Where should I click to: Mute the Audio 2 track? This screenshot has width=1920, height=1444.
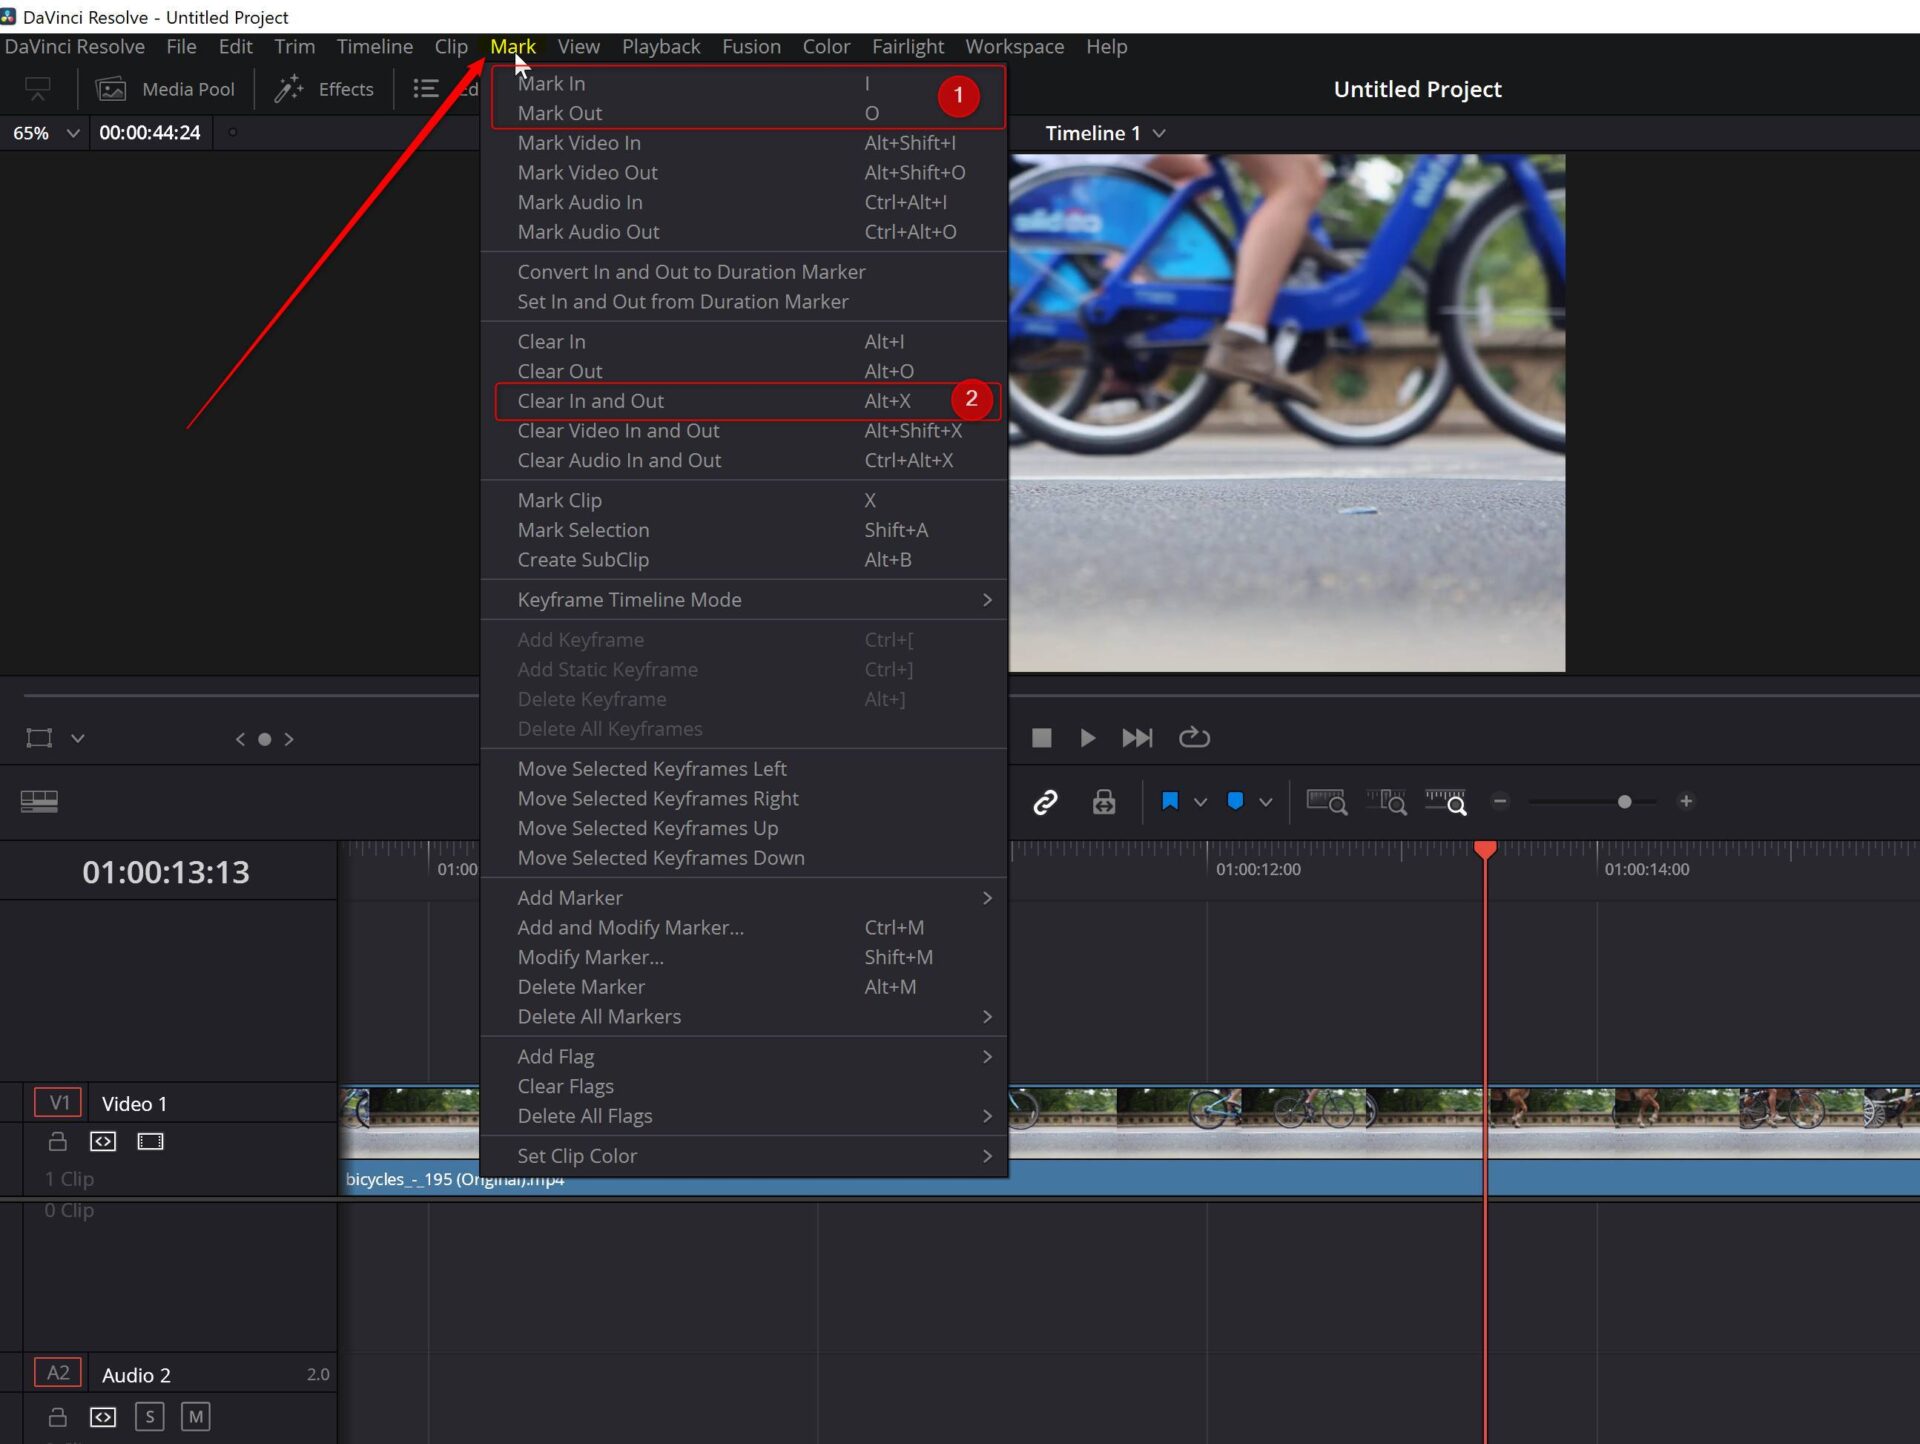(196, 1416)
